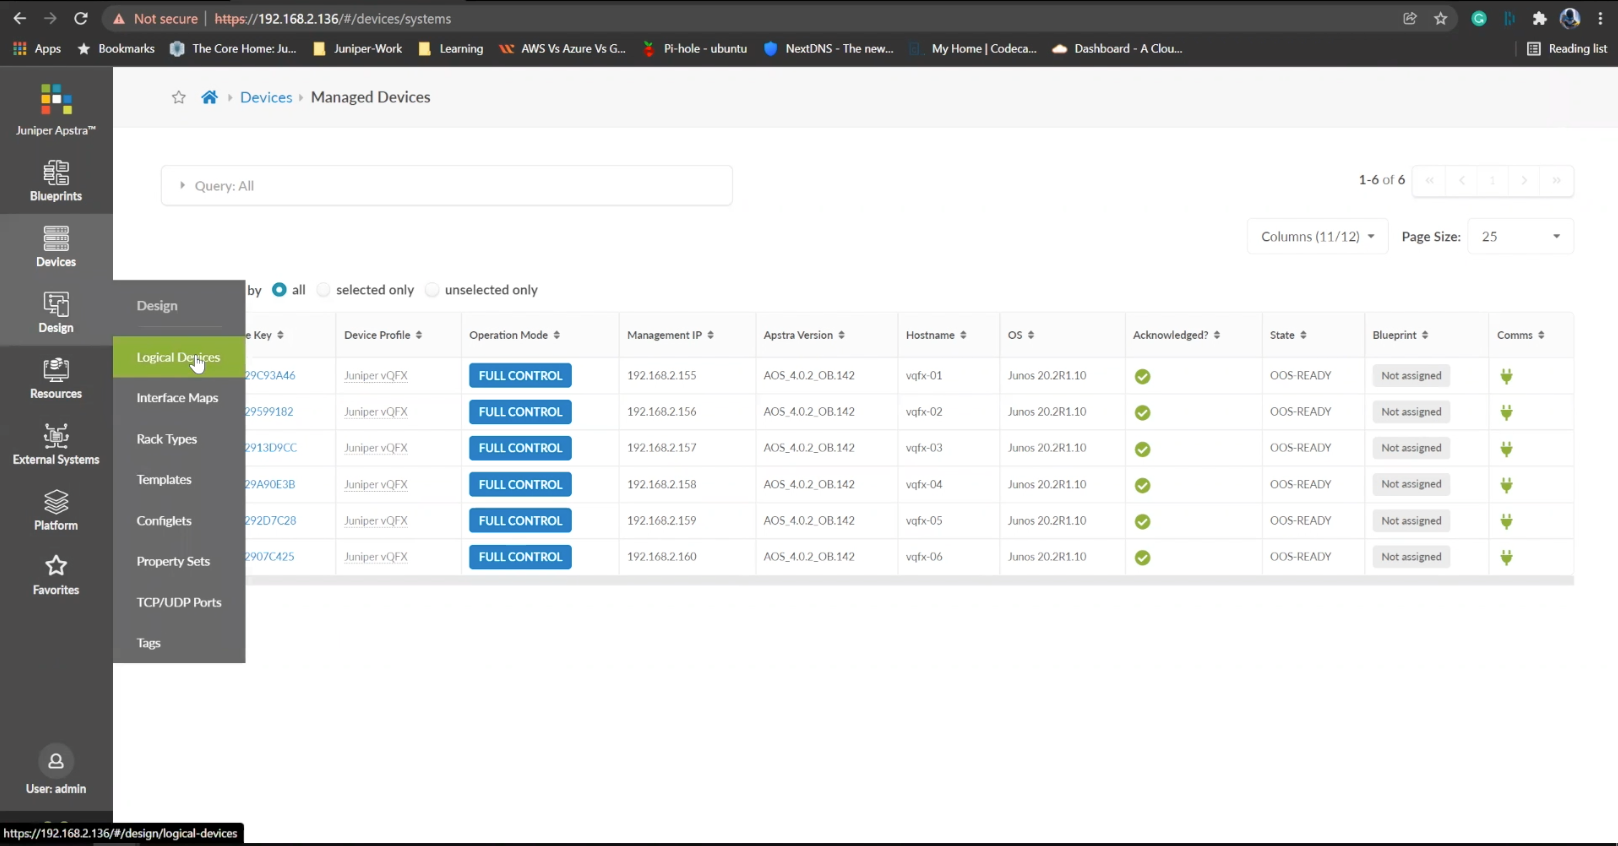Open browser extensions puzzle icon
1618x846 pixels.
click(1539, 18)
